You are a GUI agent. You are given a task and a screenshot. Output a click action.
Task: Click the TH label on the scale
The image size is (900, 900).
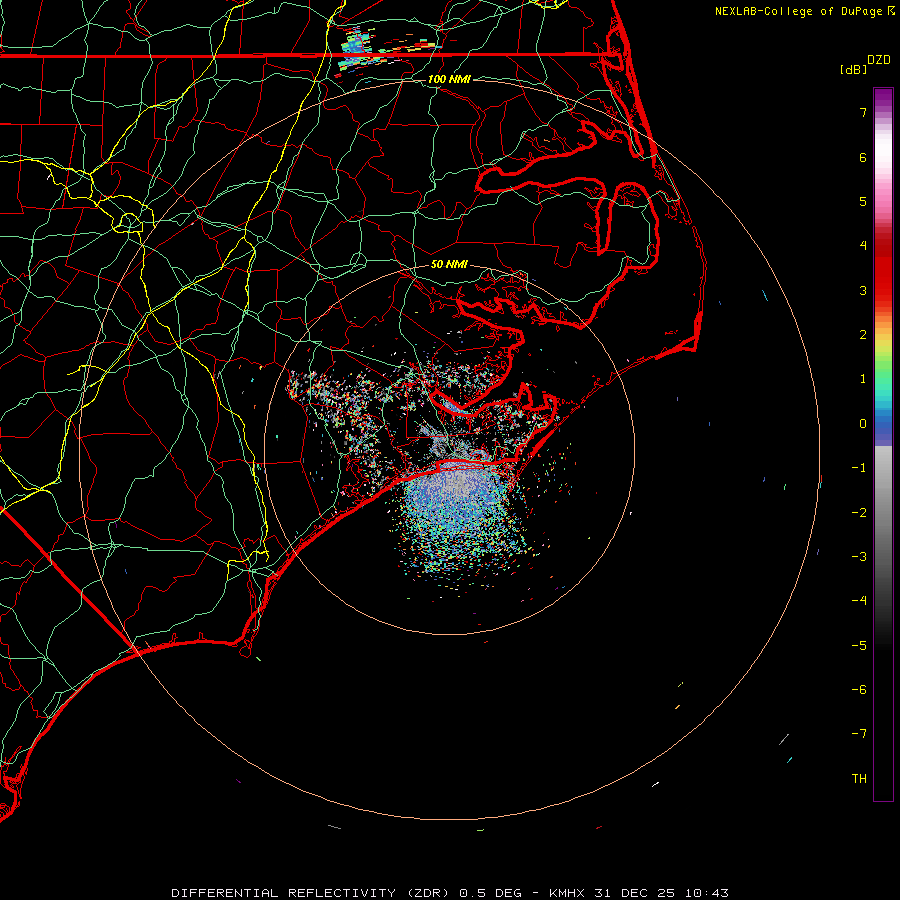(x=859, y=778)
